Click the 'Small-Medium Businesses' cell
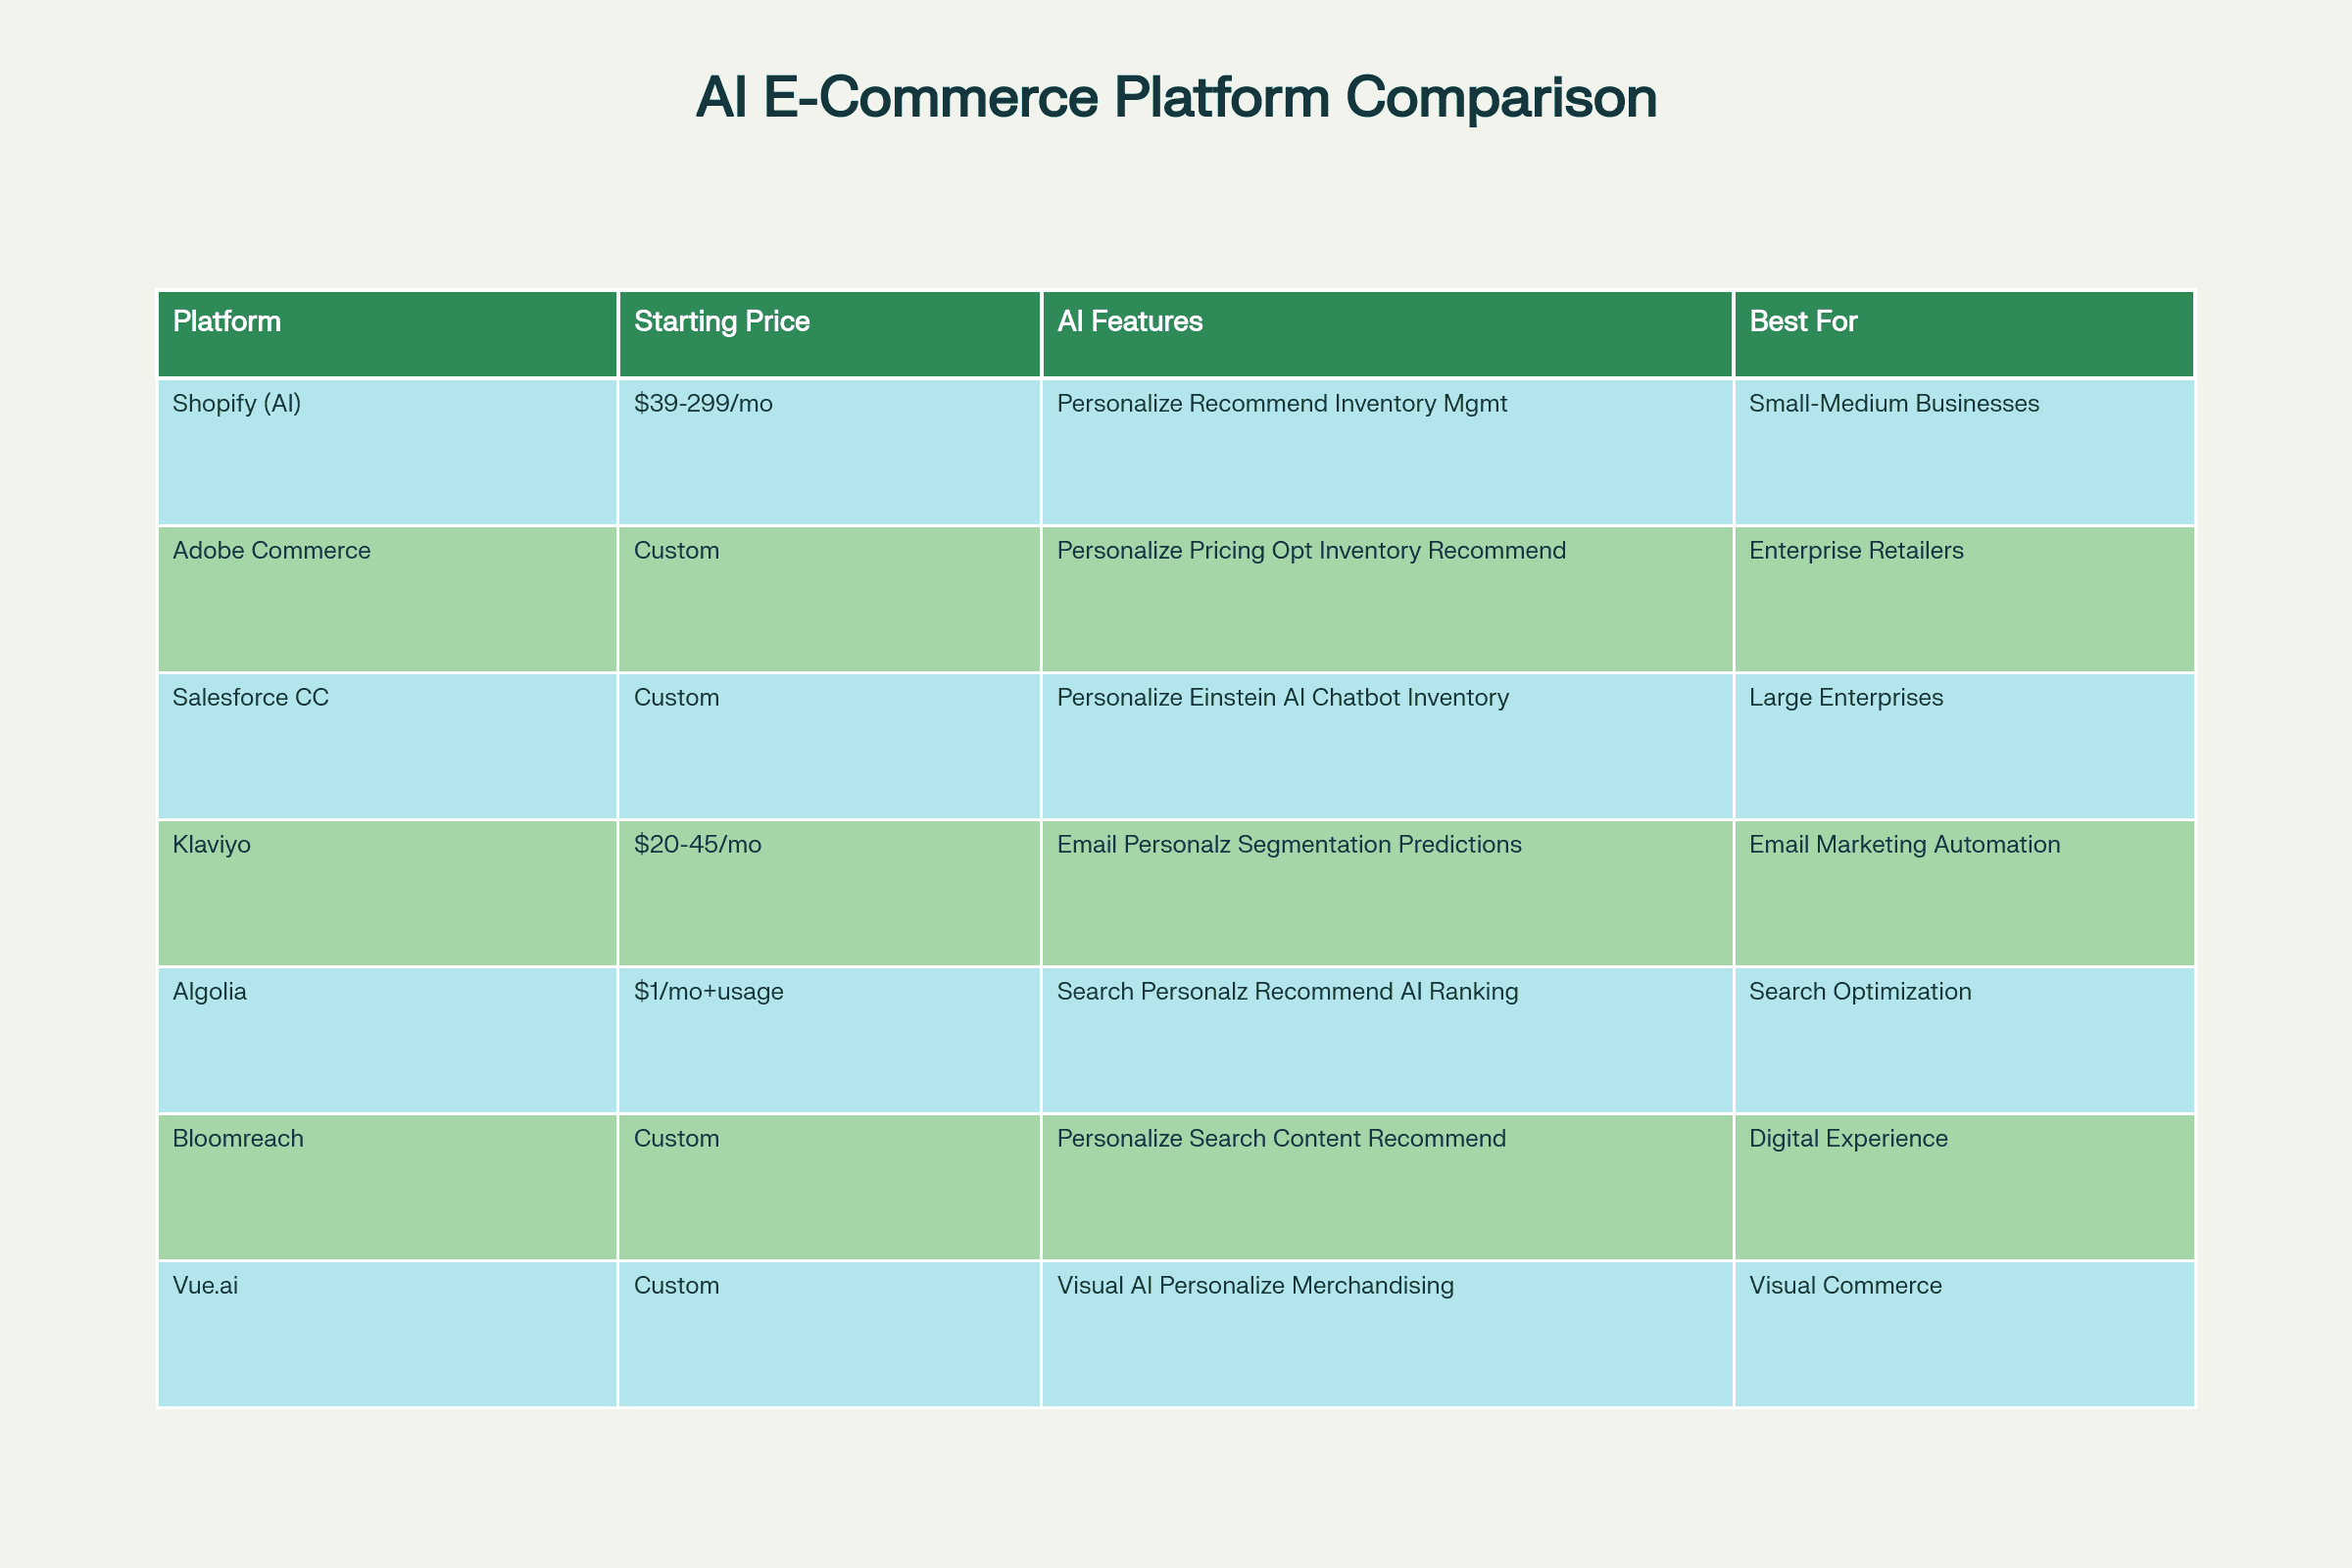Viewport: 2352px width, 1568px height. click(x=1964, y=452)
